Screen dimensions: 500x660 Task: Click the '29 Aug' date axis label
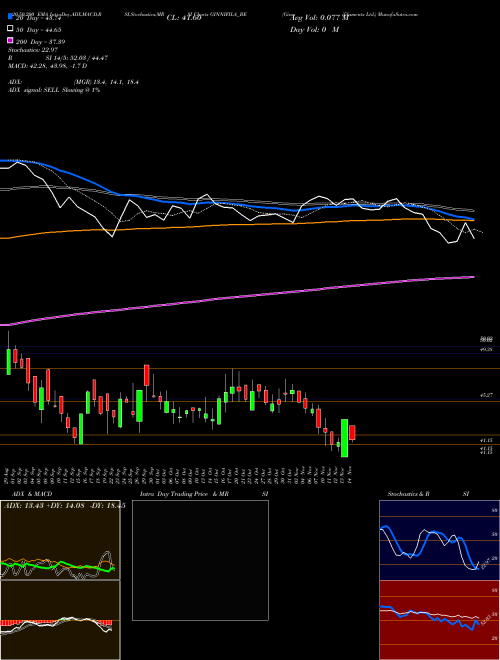7,474
